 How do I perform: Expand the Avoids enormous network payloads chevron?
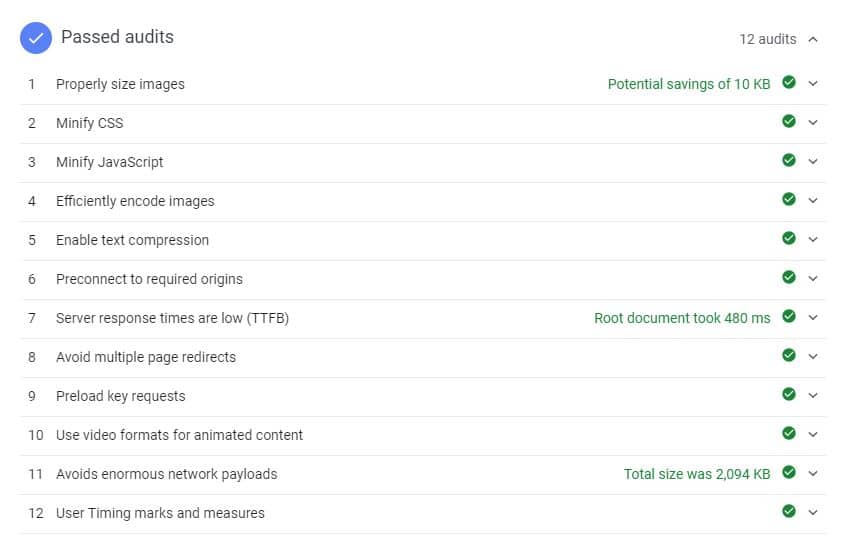[813, 473]
